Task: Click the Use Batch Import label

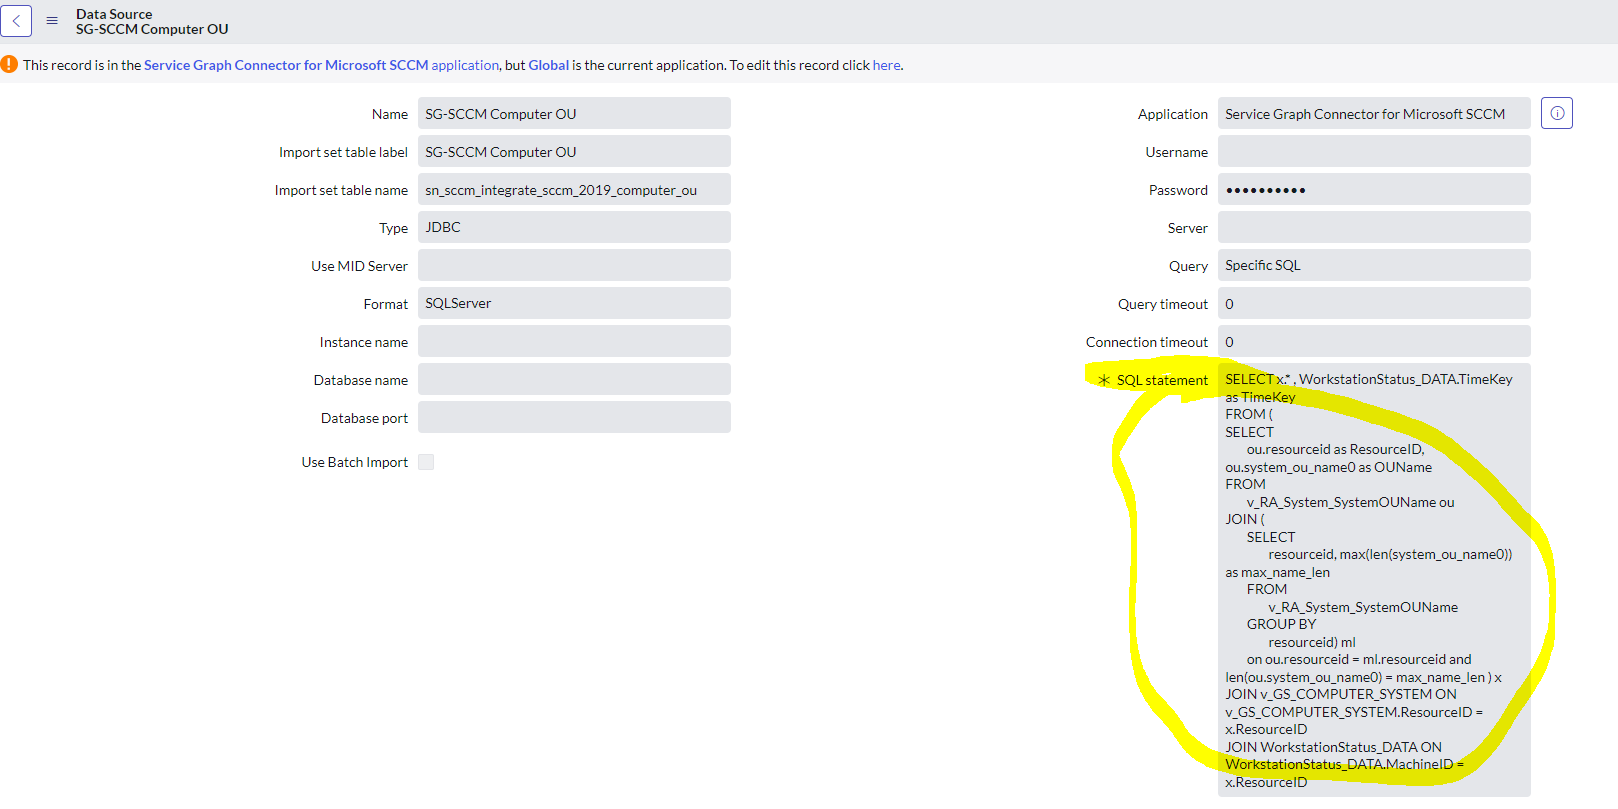Action: point(355,462)
